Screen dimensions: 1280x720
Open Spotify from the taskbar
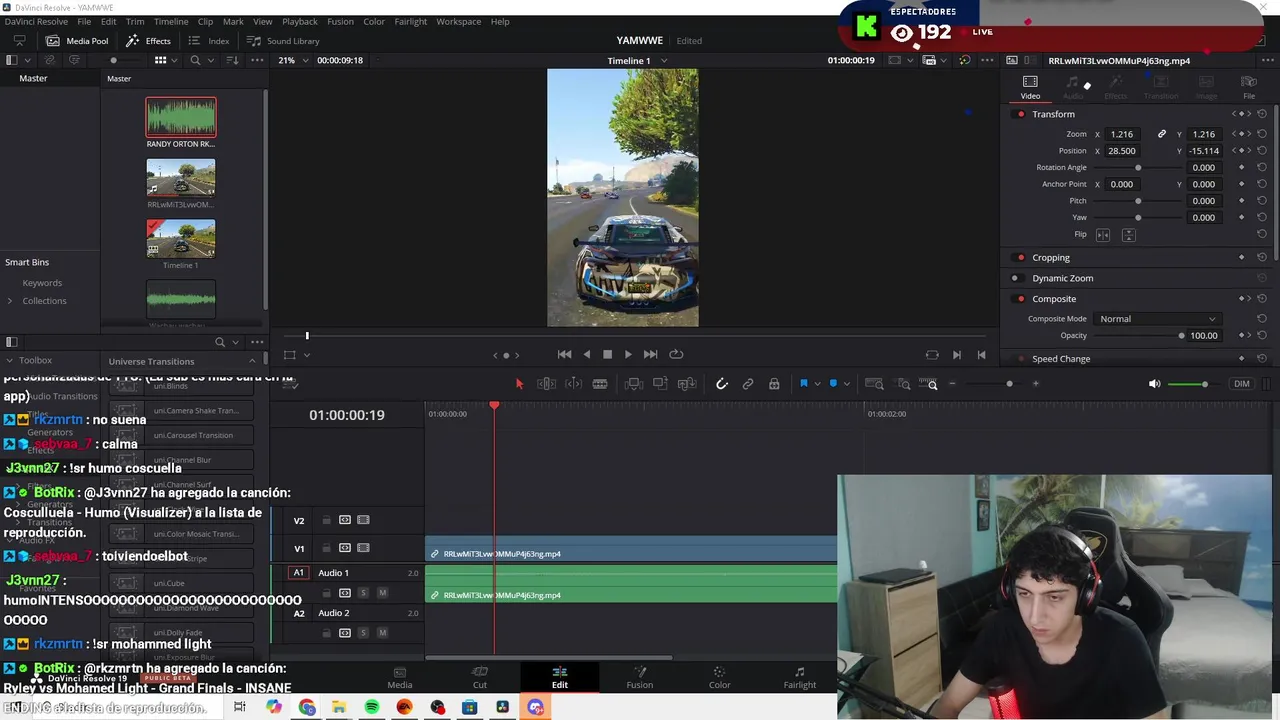372,707
